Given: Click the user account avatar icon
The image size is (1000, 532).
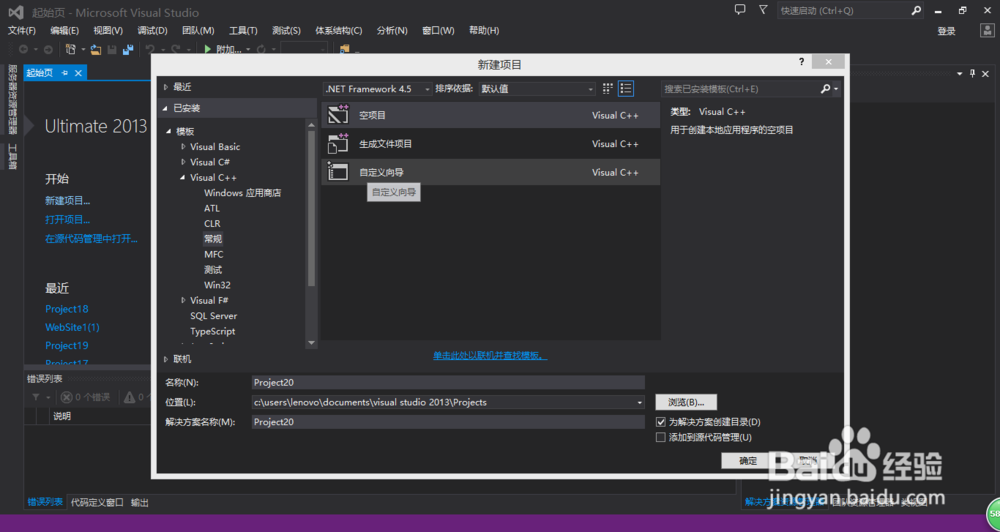Looking at the screenshot, I should [x=986, y=31].
